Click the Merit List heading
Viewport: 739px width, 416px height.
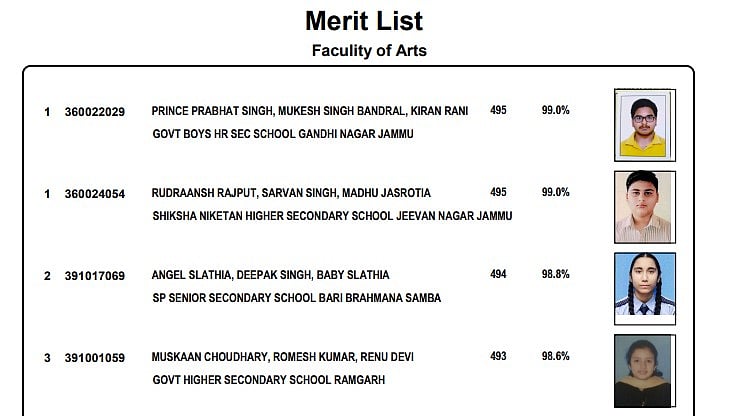click(364, 21)
